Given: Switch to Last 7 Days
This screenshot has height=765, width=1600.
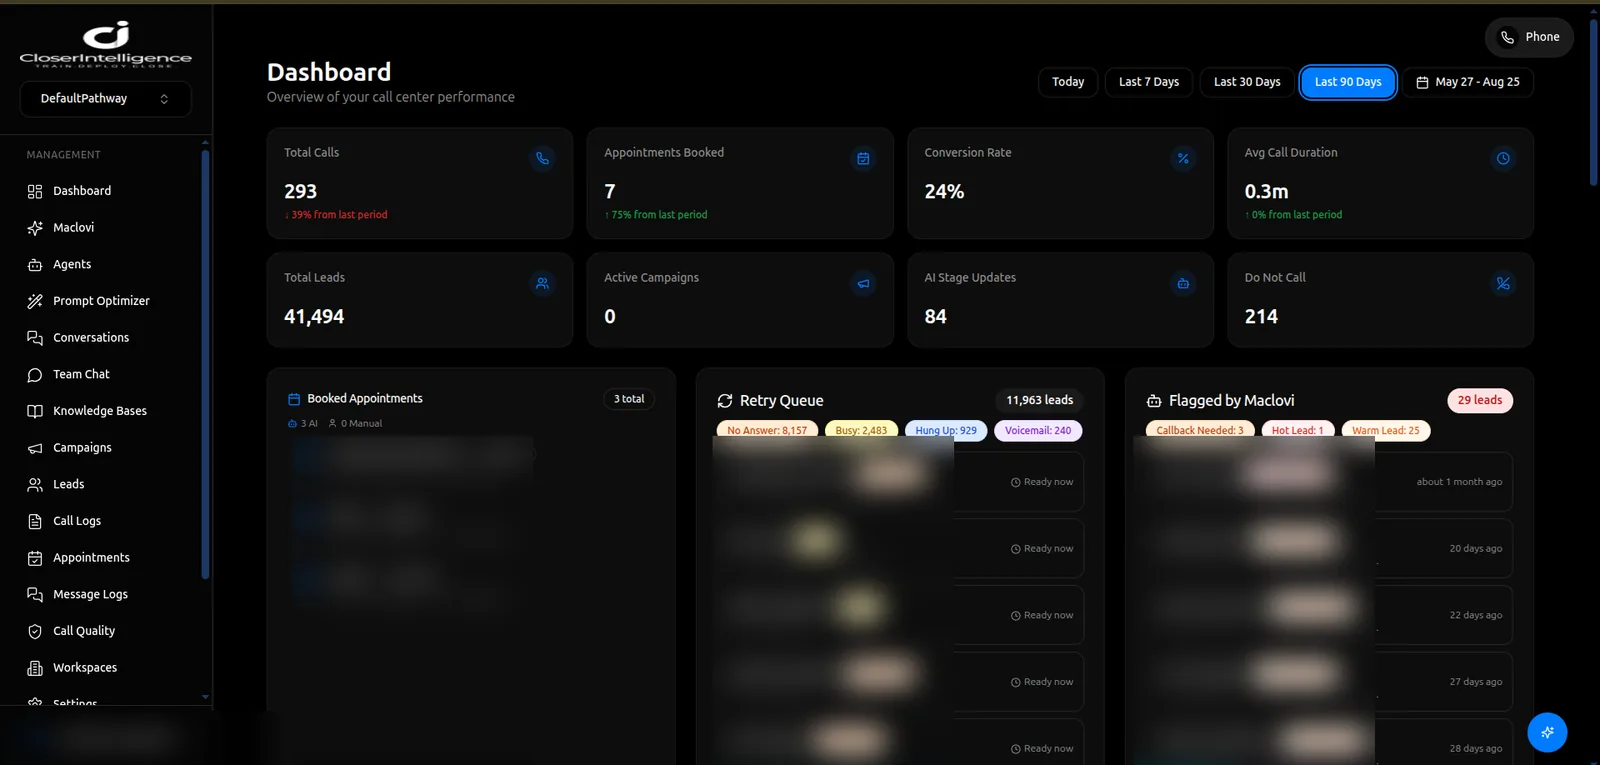Looking at the screenshot, I should pos(1149,82).
